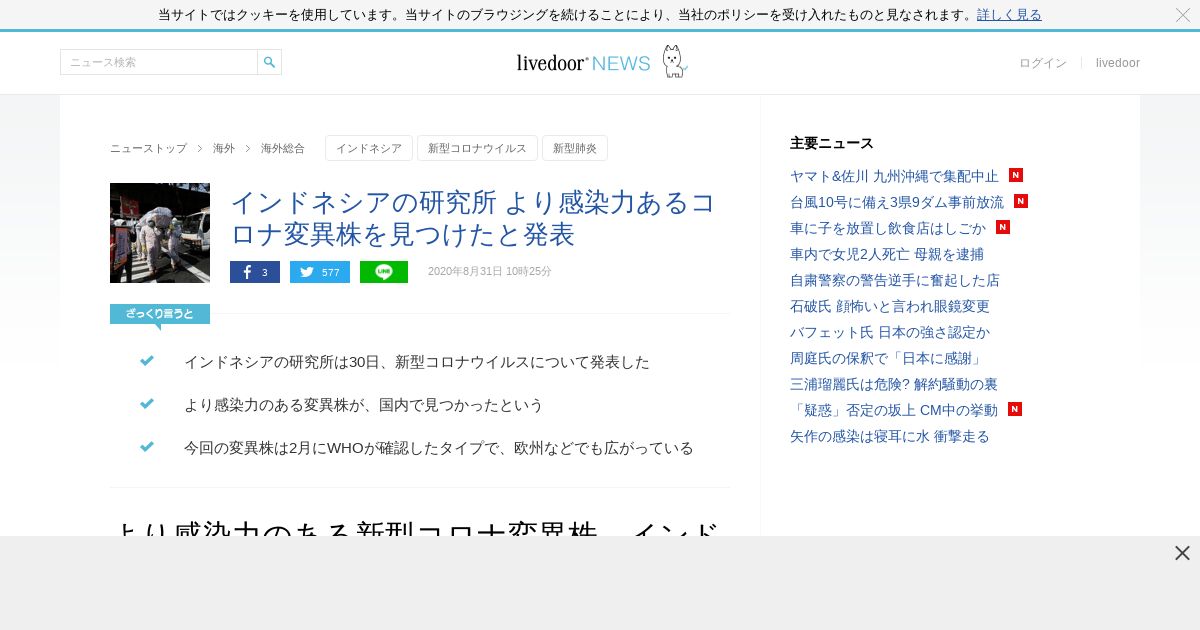Screen dimensions: 1200x630
Task: Click the ログイン link
Action: point(1043,63)
